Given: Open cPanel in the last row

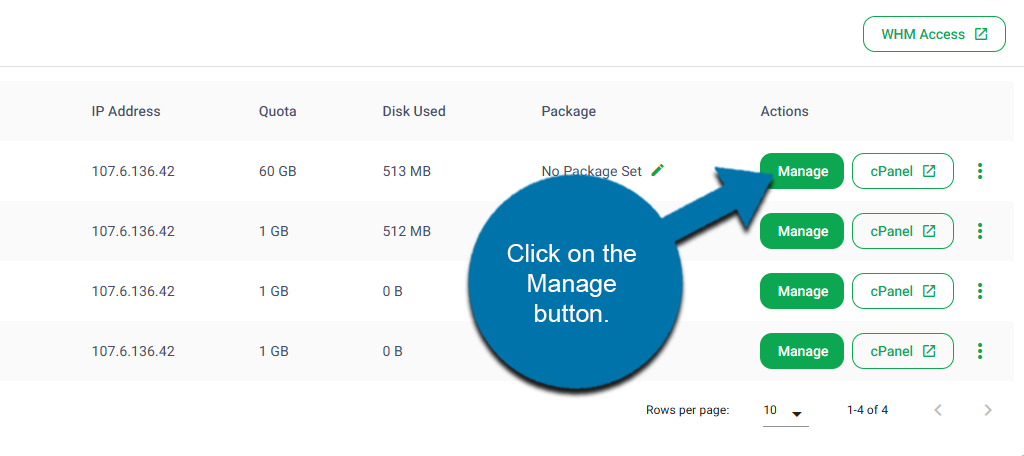Looking at the screenshot, I should (902, 351).
